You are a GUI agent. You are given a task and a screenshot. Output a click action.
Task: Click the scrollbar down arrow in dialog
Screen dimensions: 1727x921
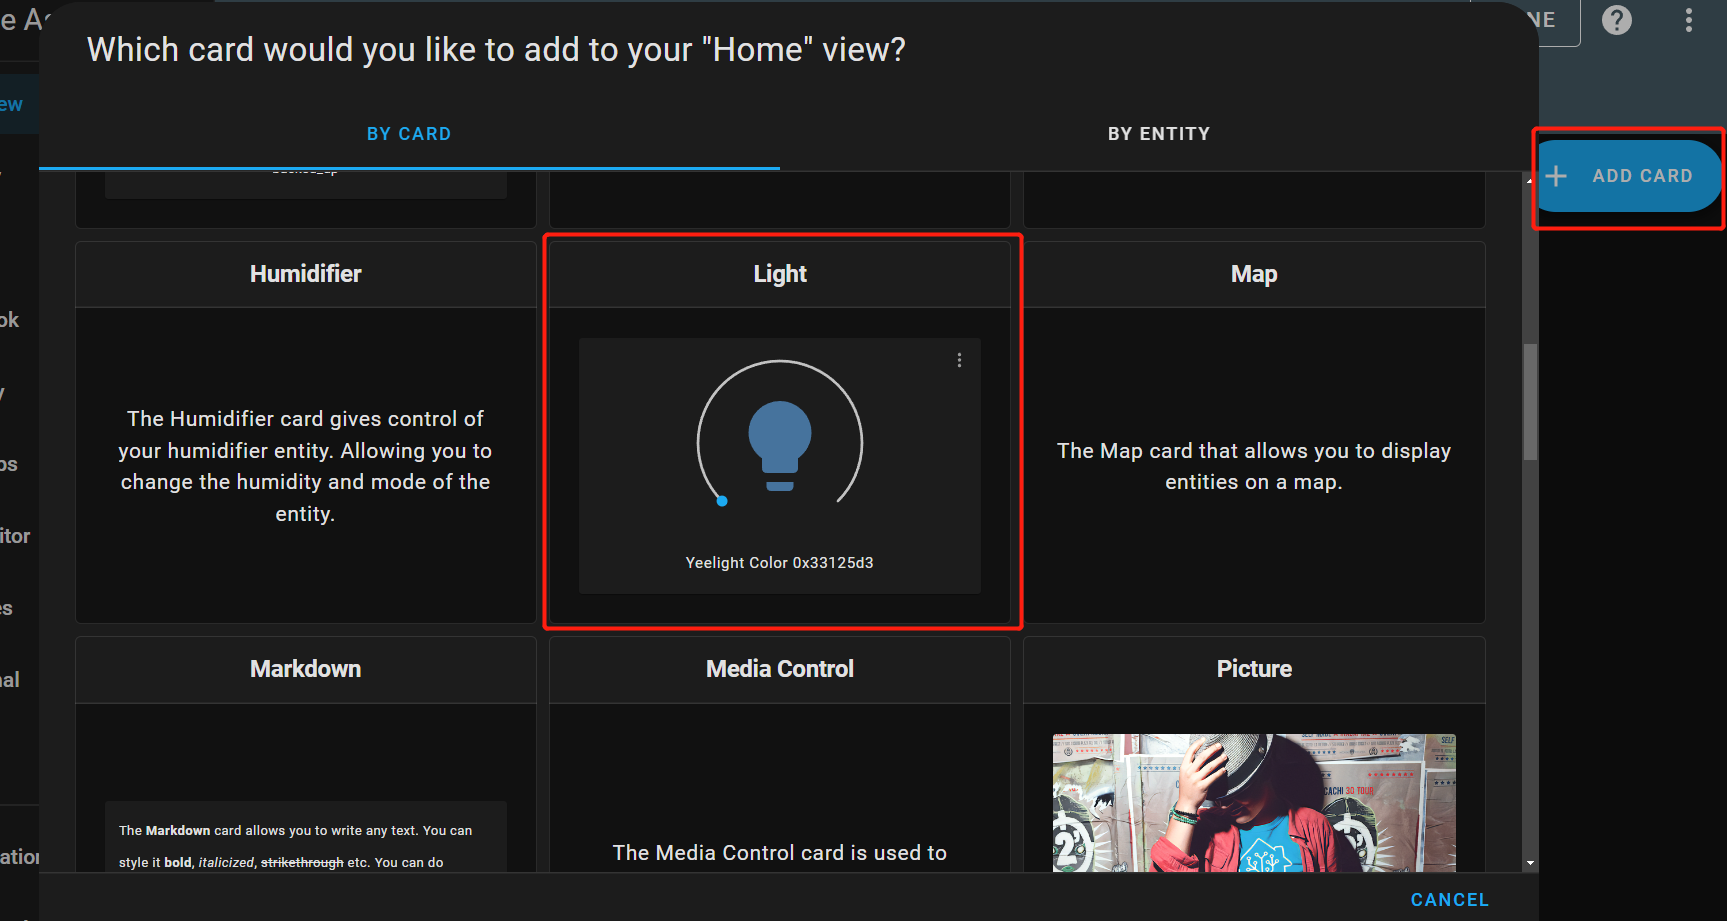1530,863
